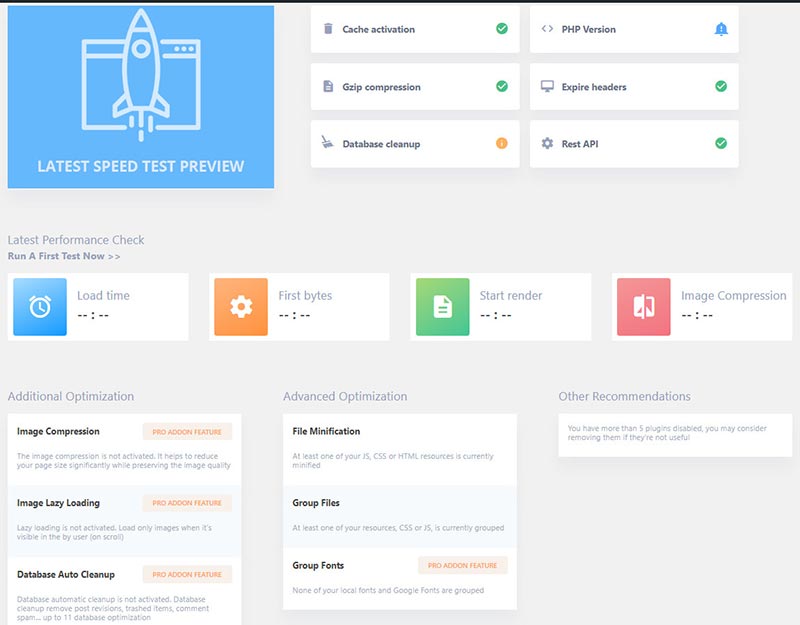Click the Database cleanup broom icon

pos(328,144)
